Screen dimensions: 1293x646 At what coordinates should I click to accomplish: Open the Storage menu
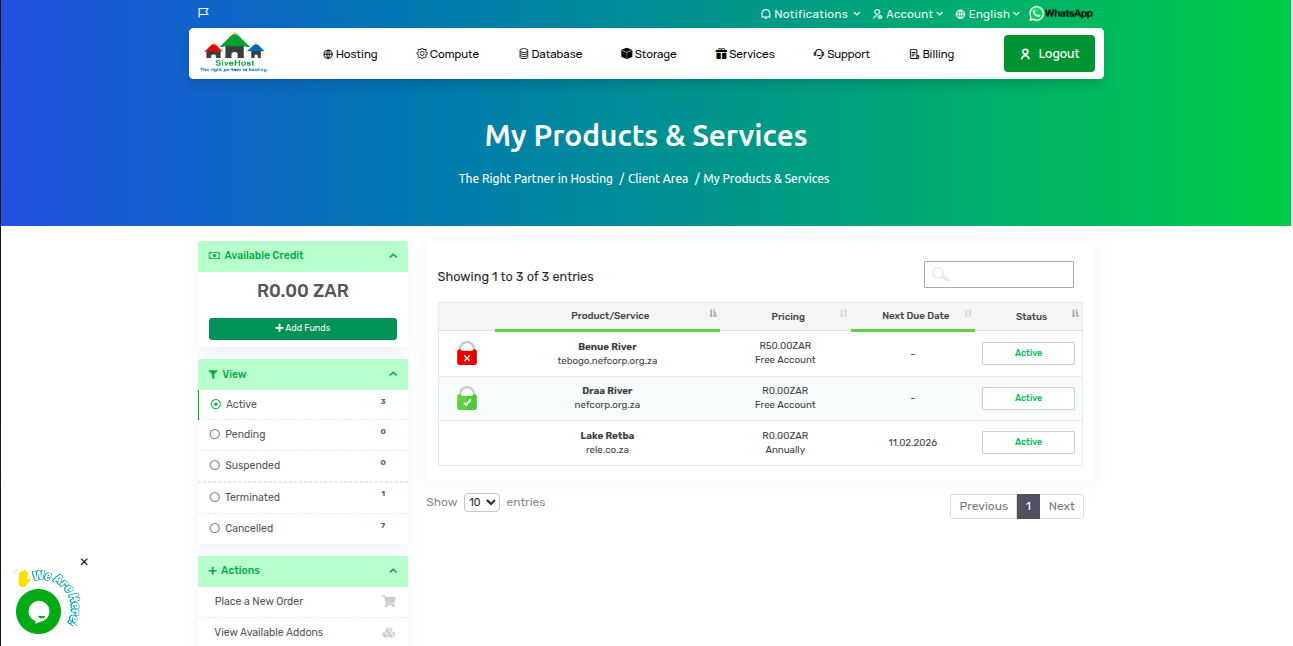tap(648, 54)
